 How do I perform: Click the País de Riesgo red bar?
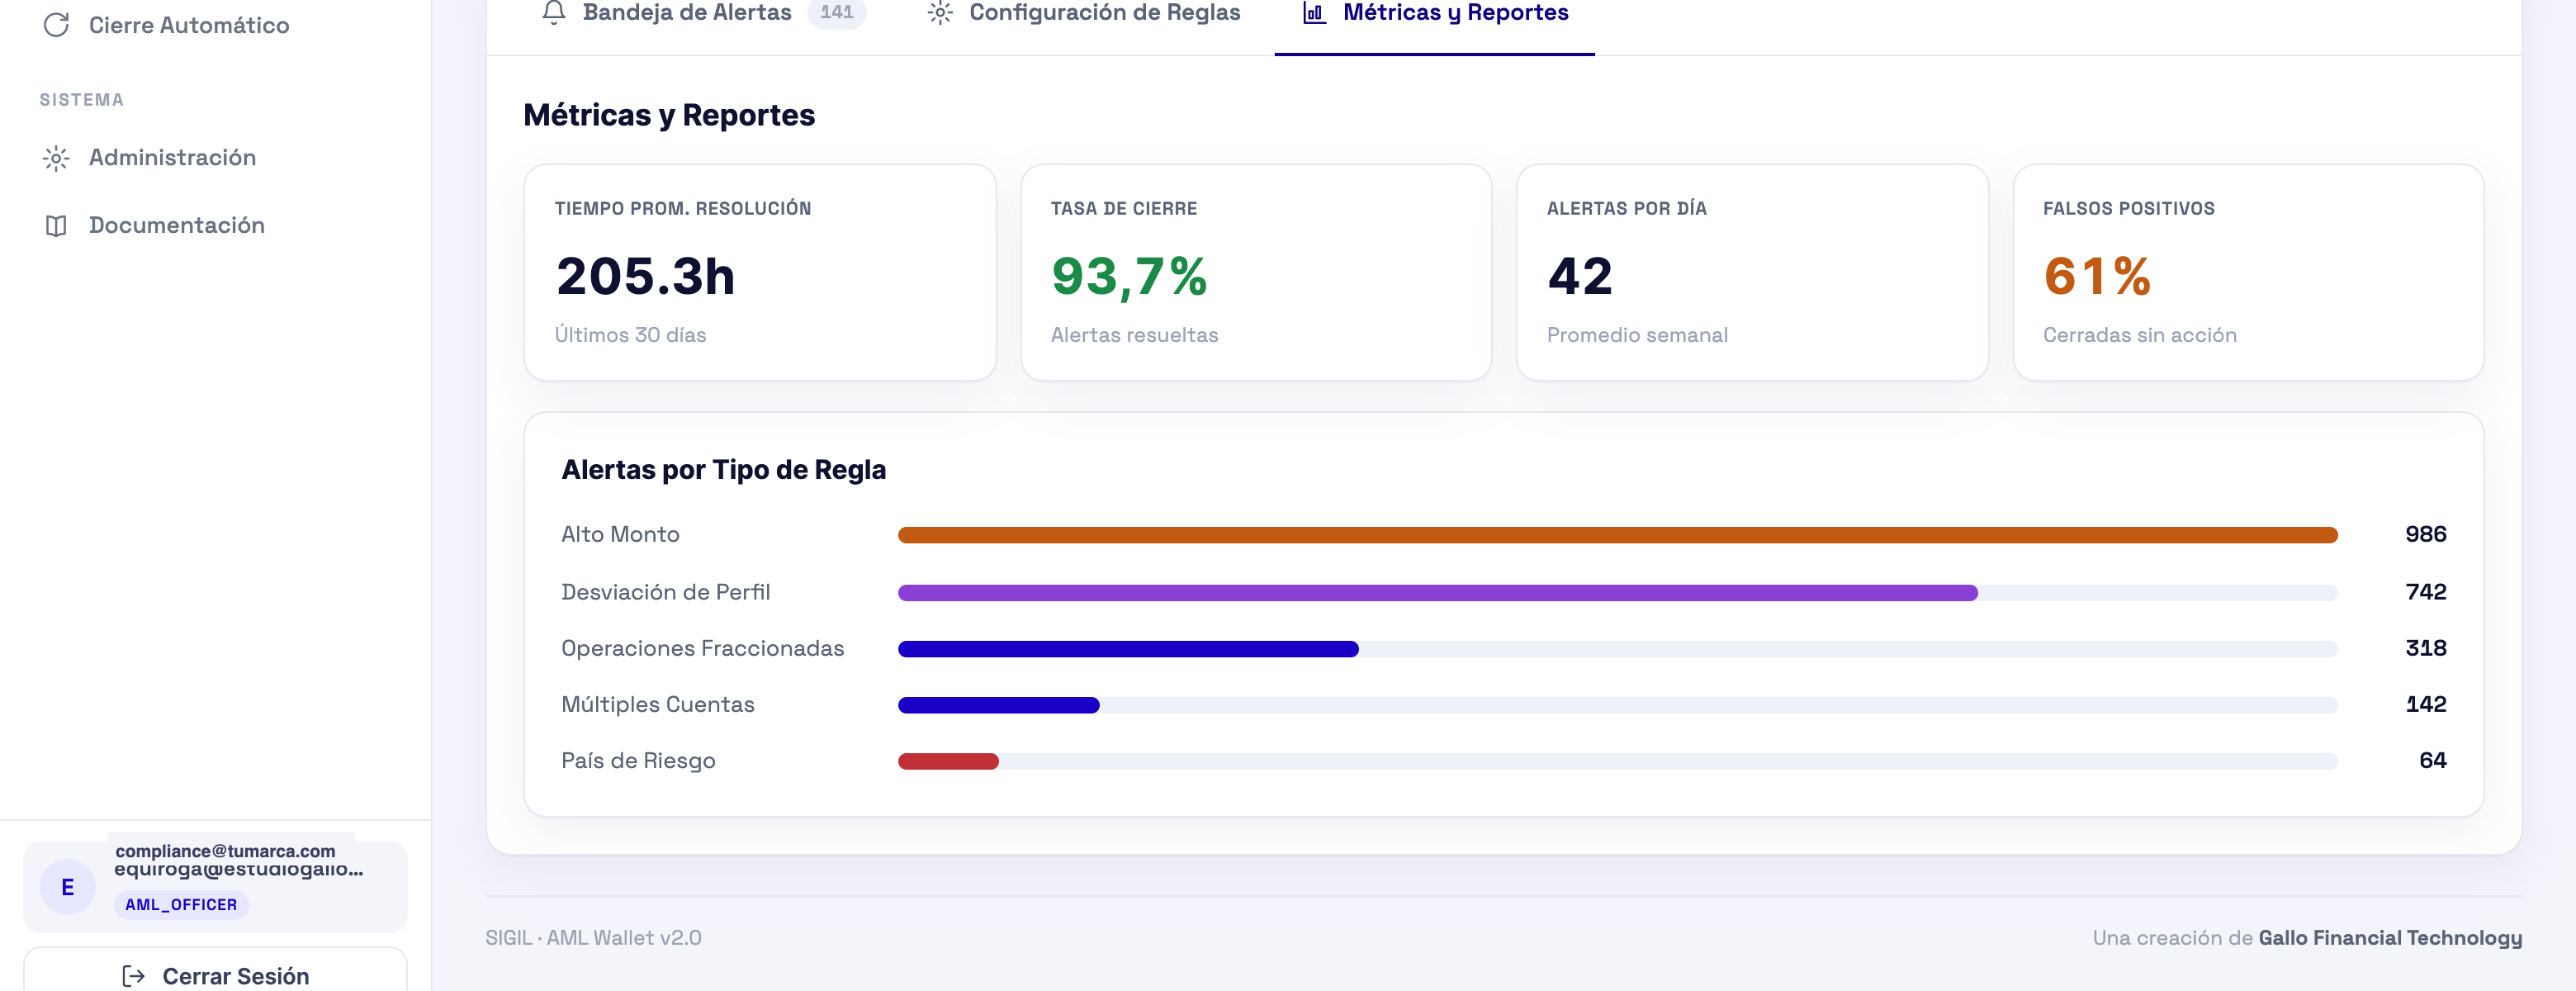(948, 762)
